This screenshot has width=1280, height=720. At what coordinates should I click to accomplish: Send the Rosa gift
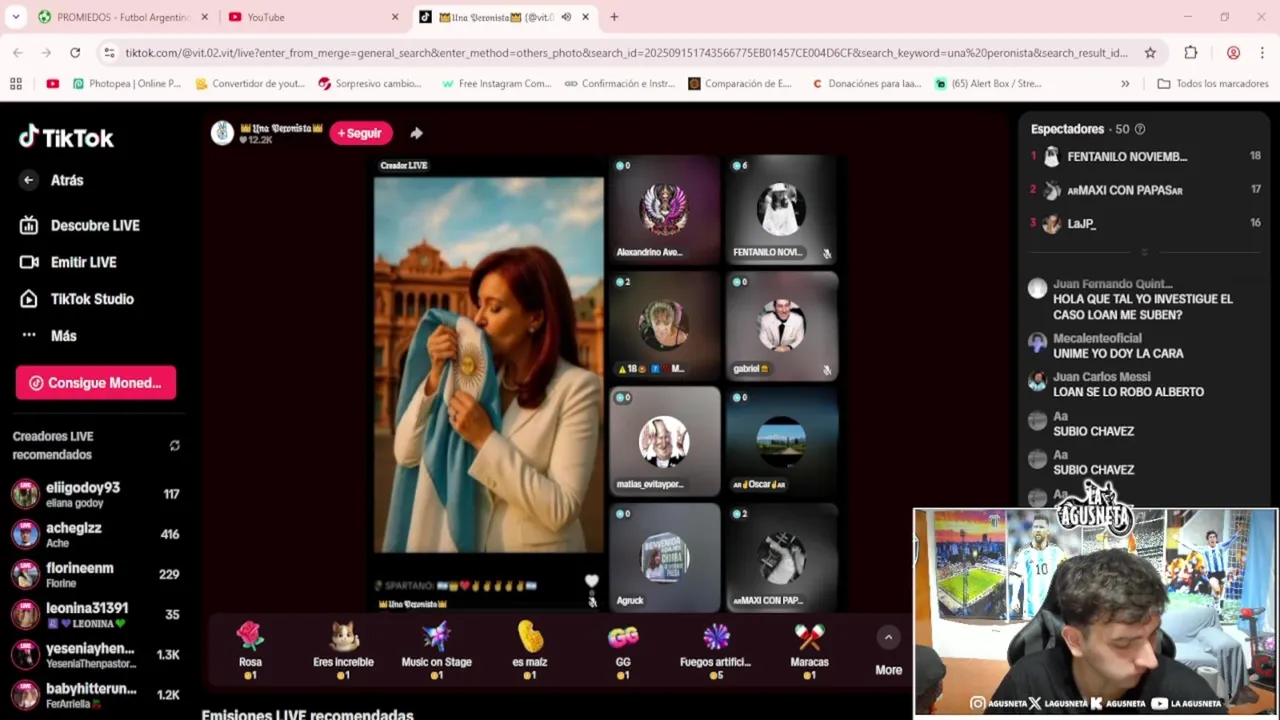click(250, 650)
